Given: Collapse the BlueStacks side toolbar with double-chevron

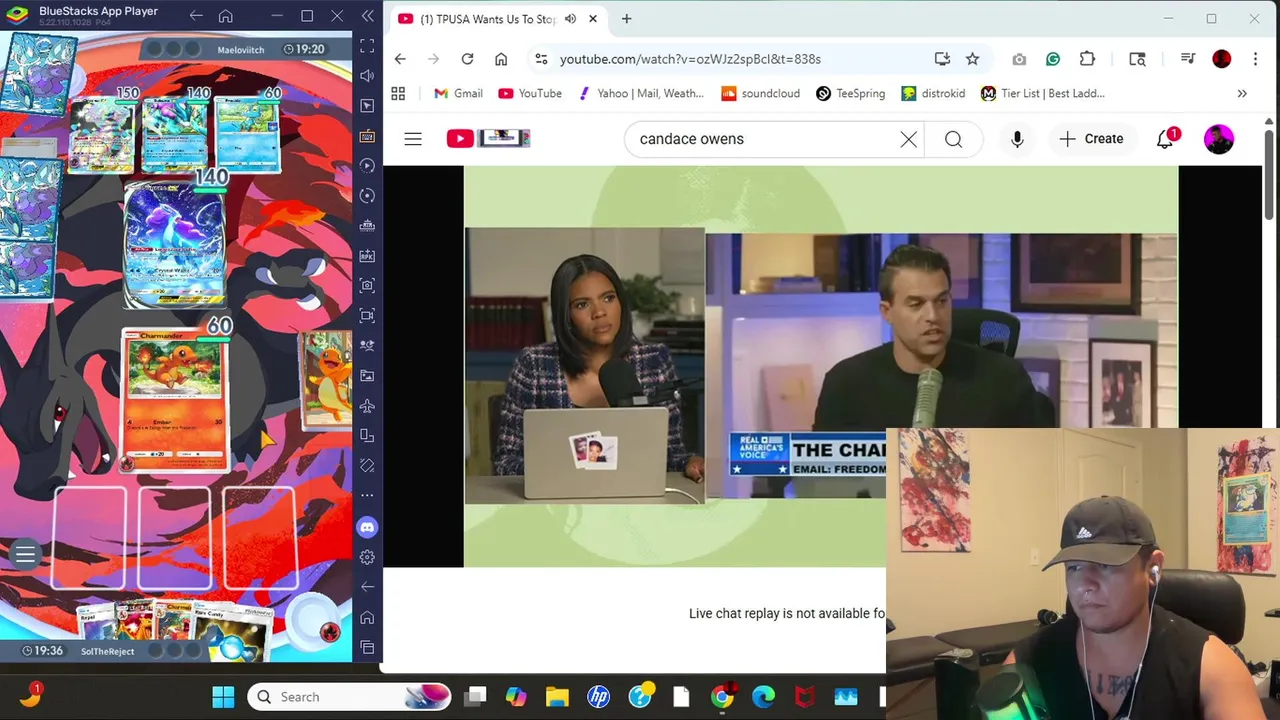Looking at the screenshot, I should click(x=368, y=16).
